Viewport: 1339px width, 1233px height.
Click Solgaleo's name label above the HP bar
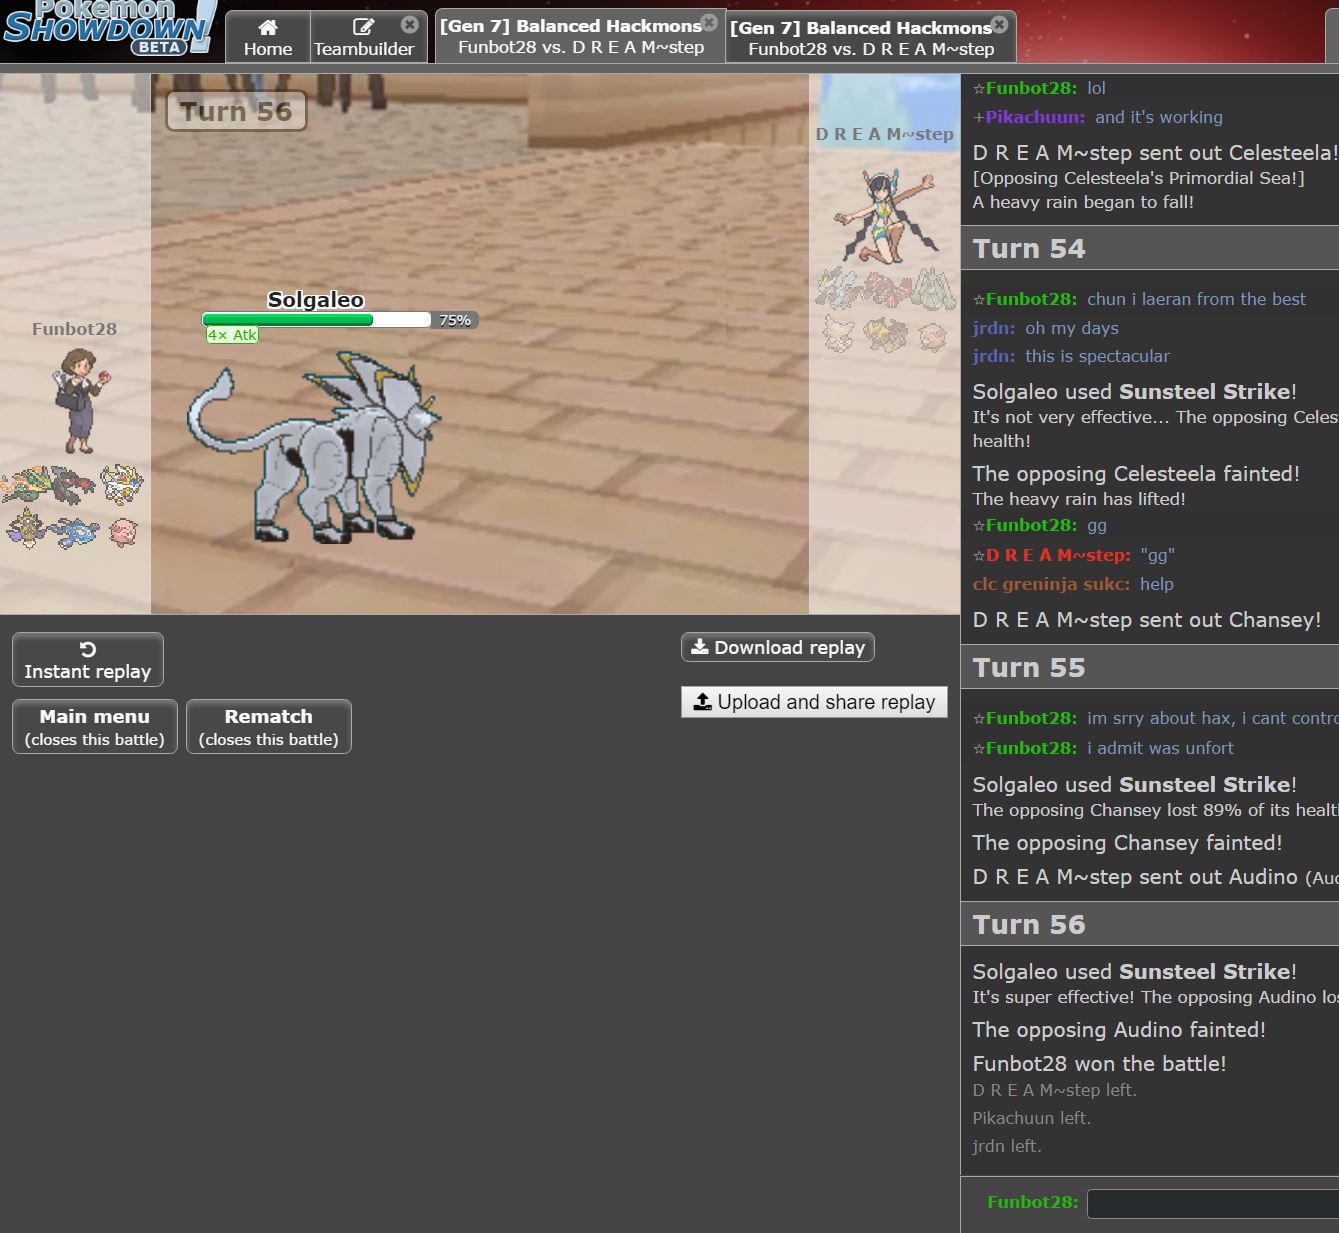tap(316, 300)
